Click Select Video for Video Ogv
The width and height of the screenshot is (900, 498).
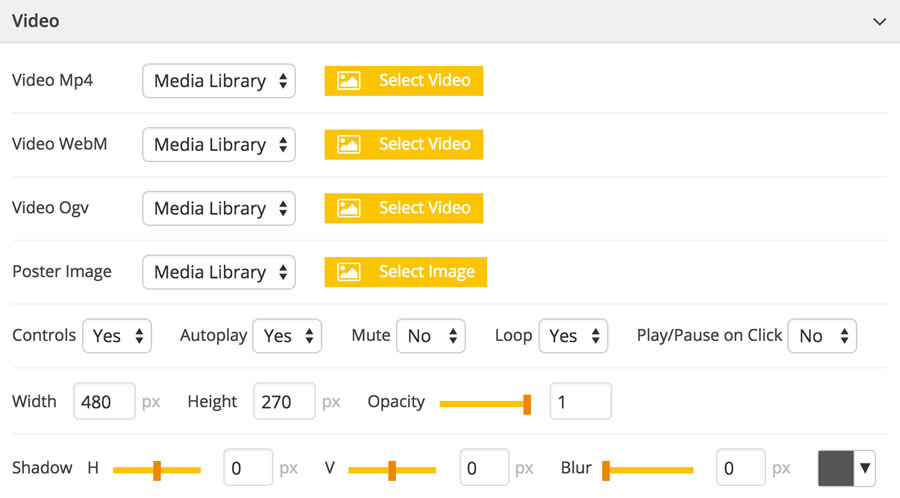404,208
